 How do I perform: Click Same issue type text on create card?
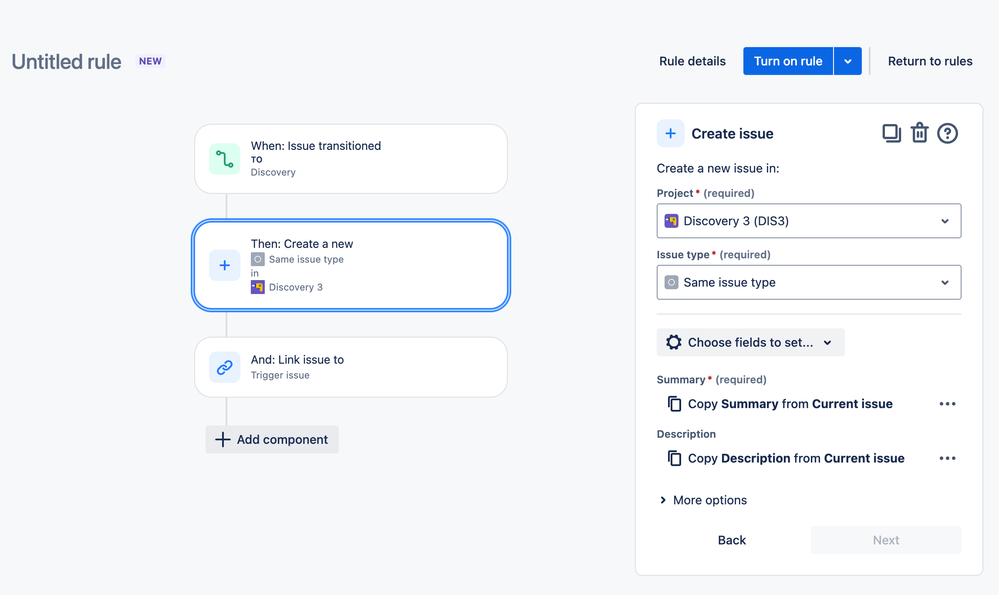(x=306, y=259)
